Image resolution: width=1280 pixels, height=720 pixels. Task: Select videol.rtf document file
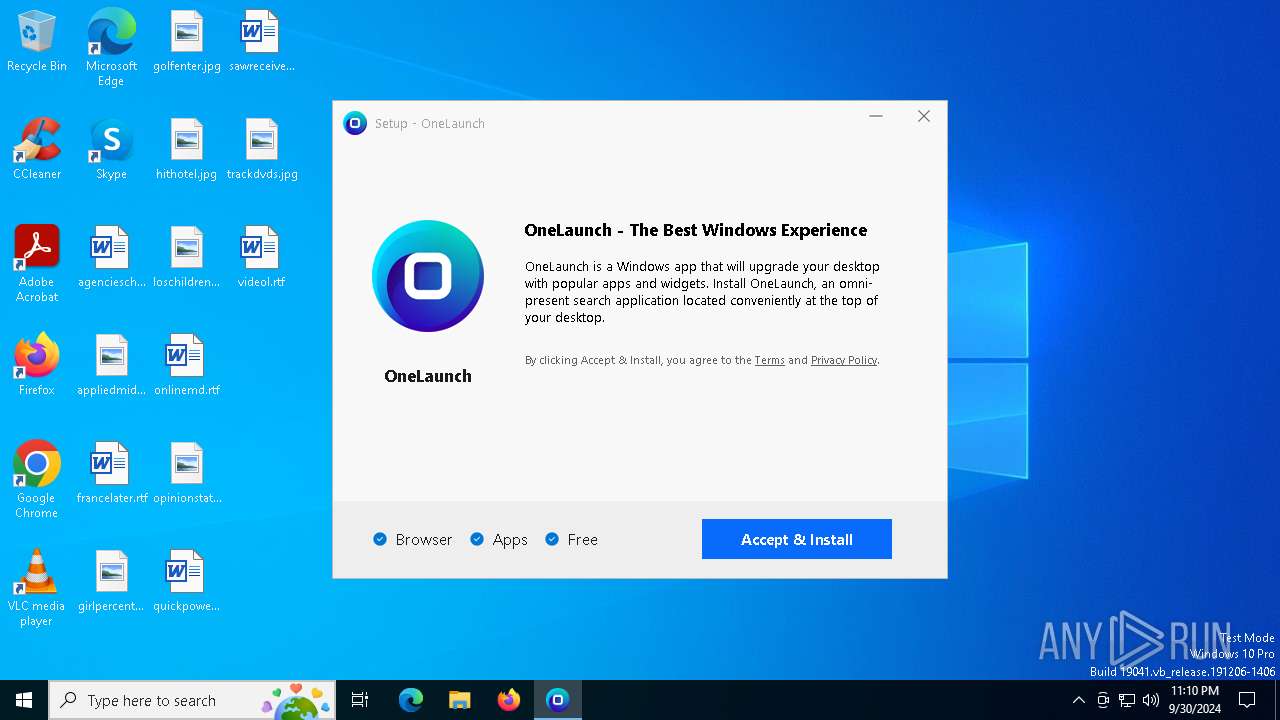[x=261, y=257]
